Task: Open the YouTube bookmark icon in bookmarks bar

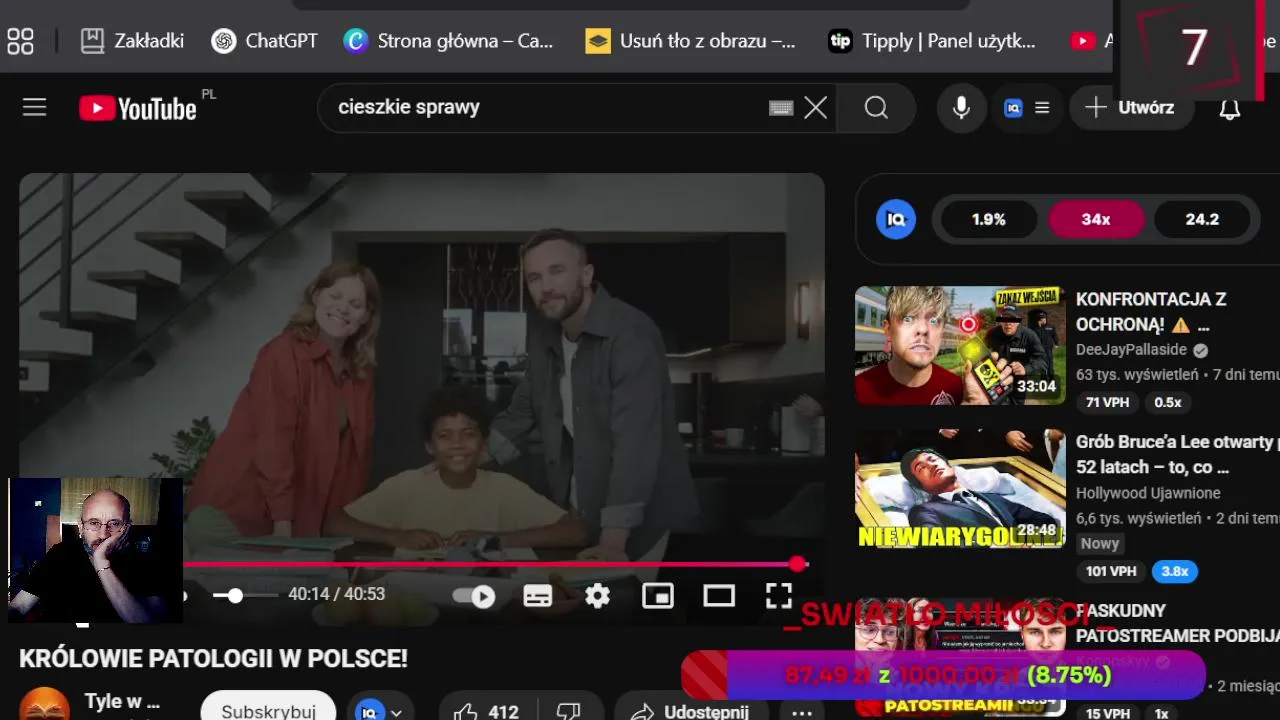Action: (1083, 41)
